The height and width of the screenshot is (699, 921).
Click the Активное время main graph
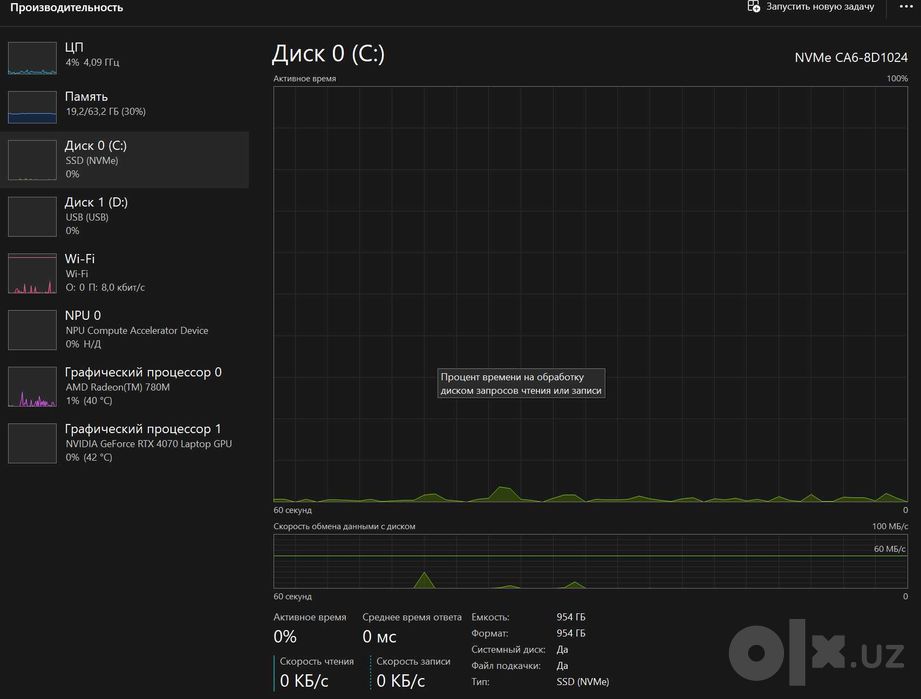pos(590,294)
